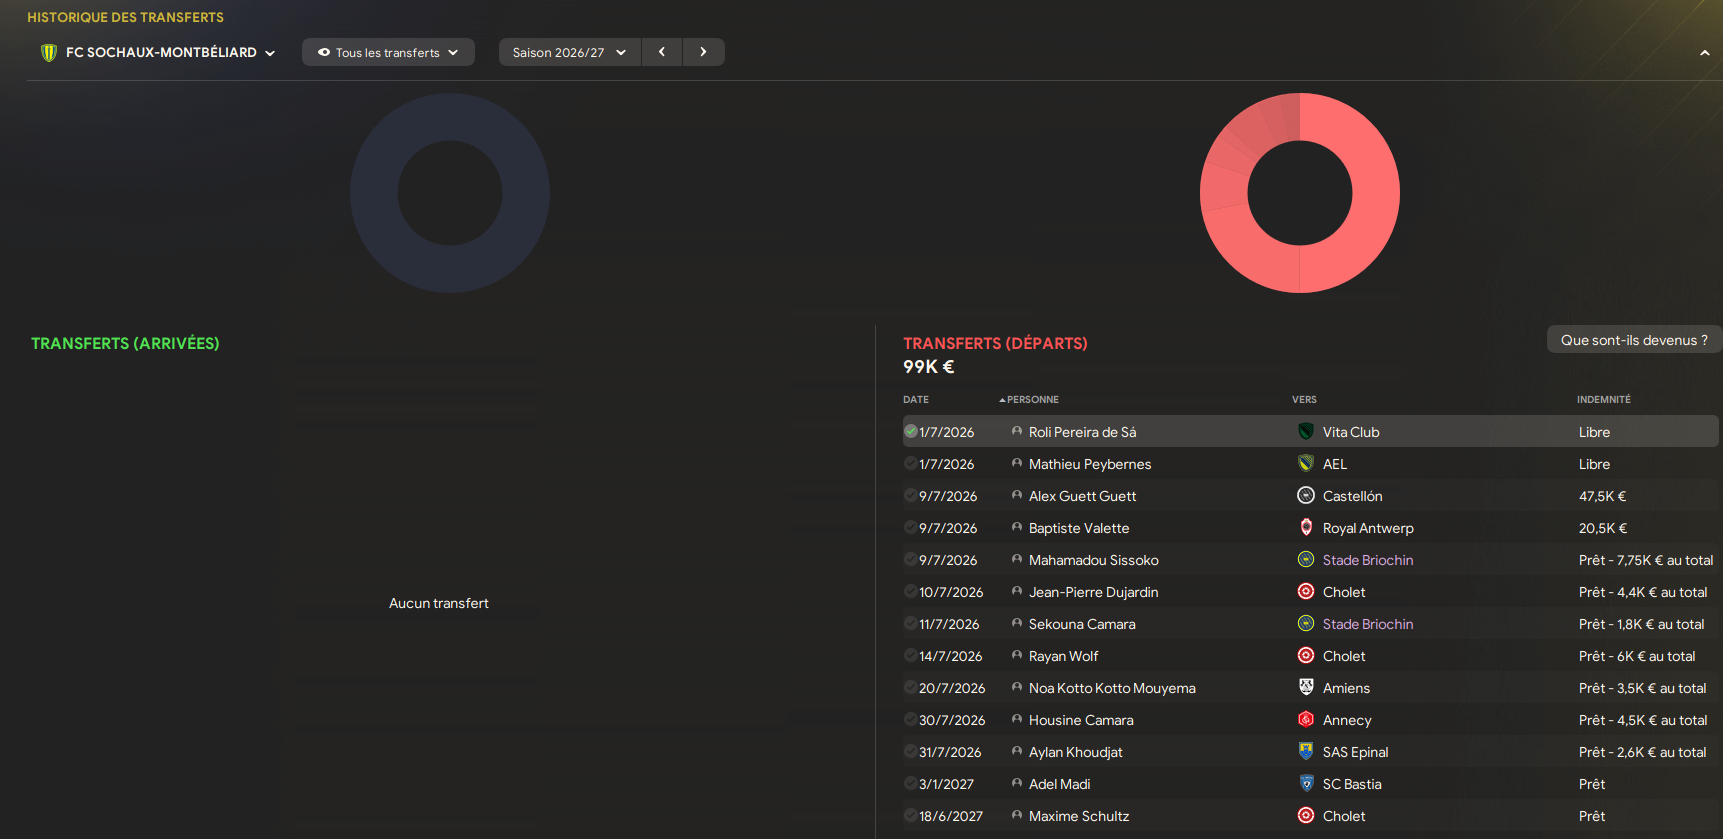Tick the selection circle for Alex Guett Guett
The width and height of the screenshot is (1723, 839).
[911, 495]
